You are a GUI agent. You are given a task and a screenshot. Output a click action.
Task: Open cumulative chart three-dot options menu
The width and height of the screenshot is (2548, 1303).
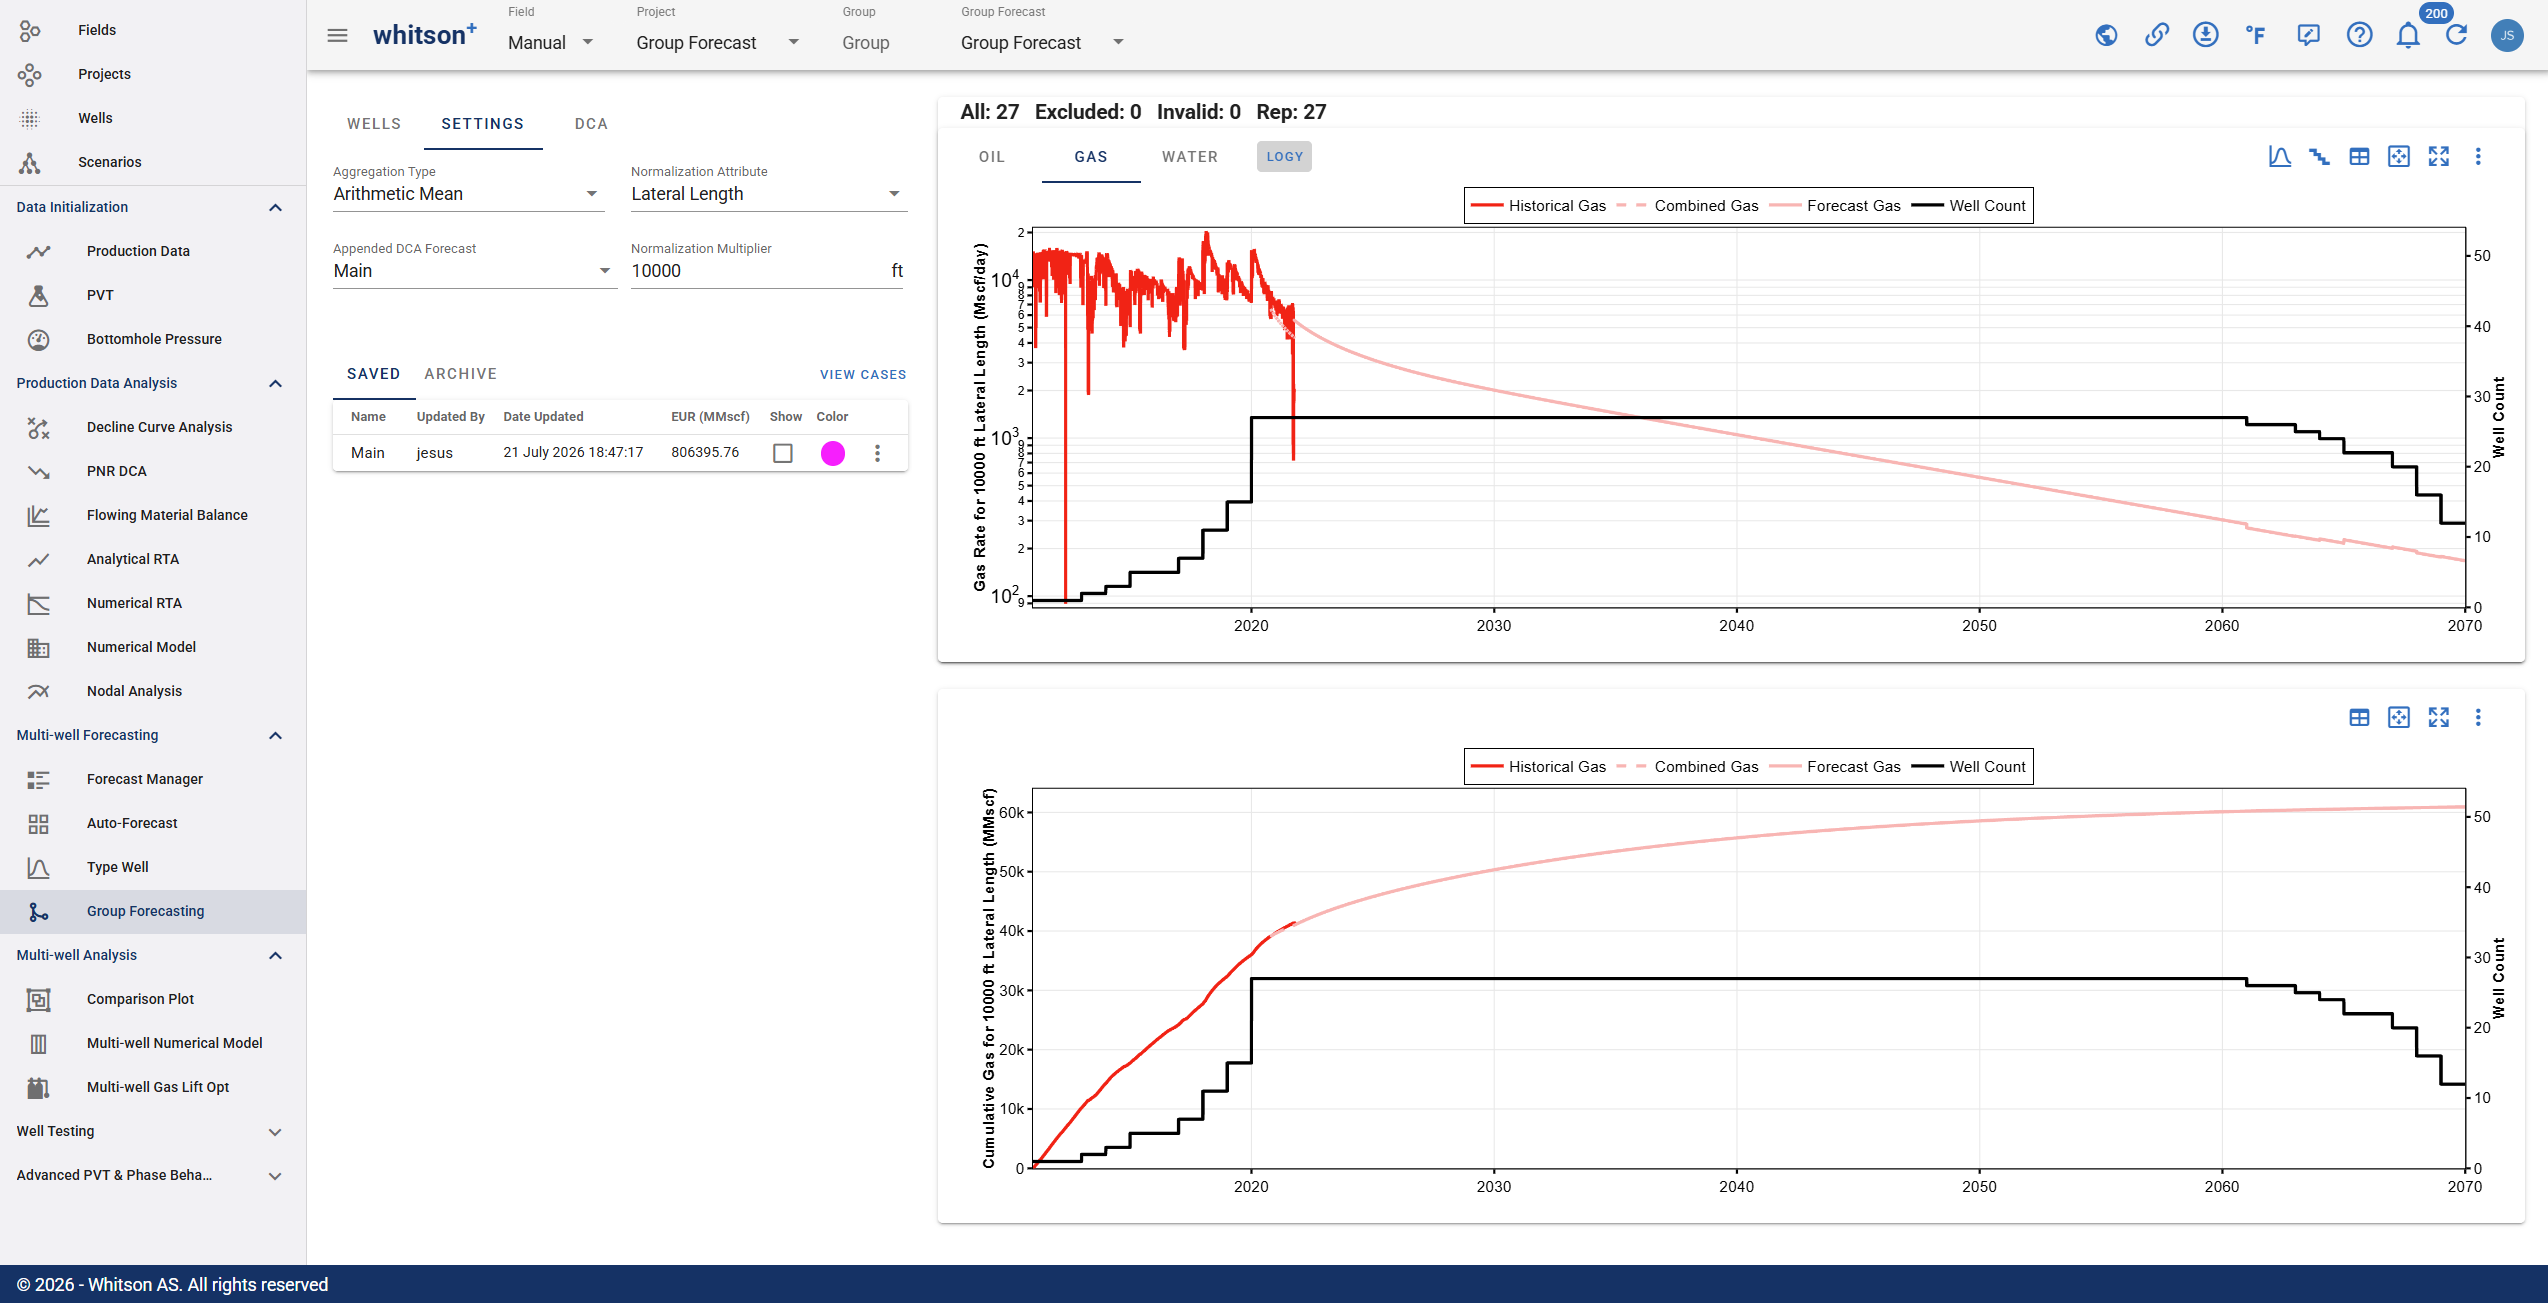[x=2478, y=718]
